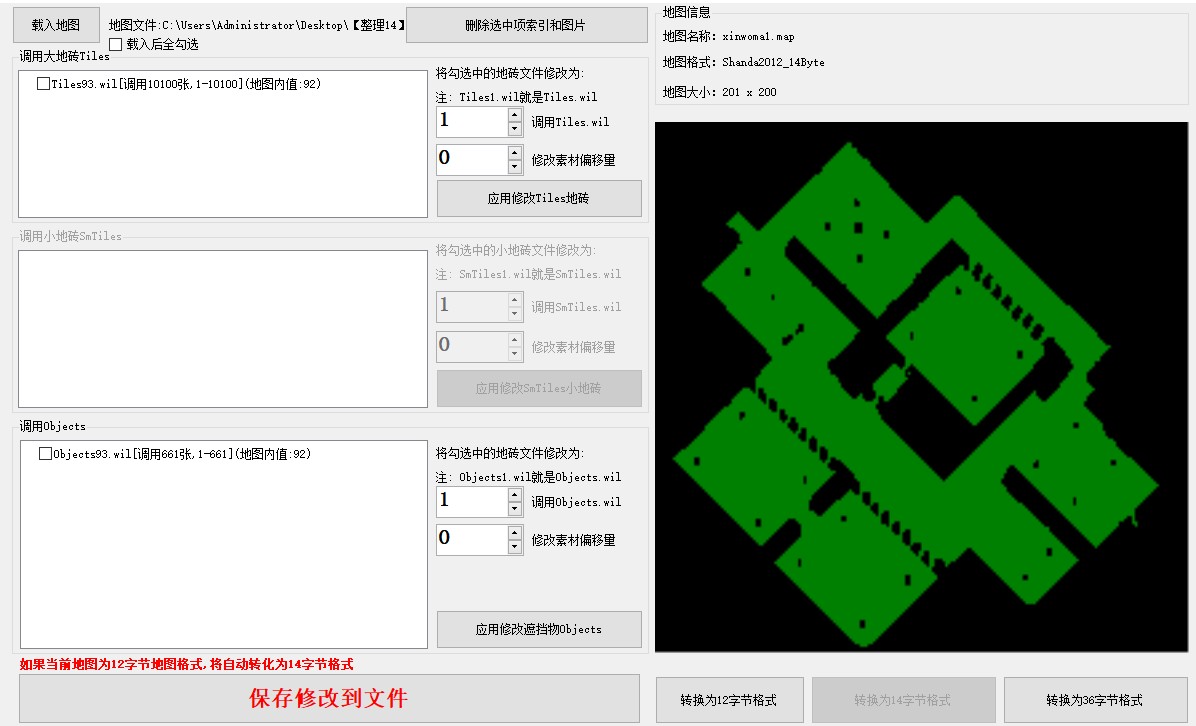Click the green map preview image
The image size is (1196, 726).
920,387
